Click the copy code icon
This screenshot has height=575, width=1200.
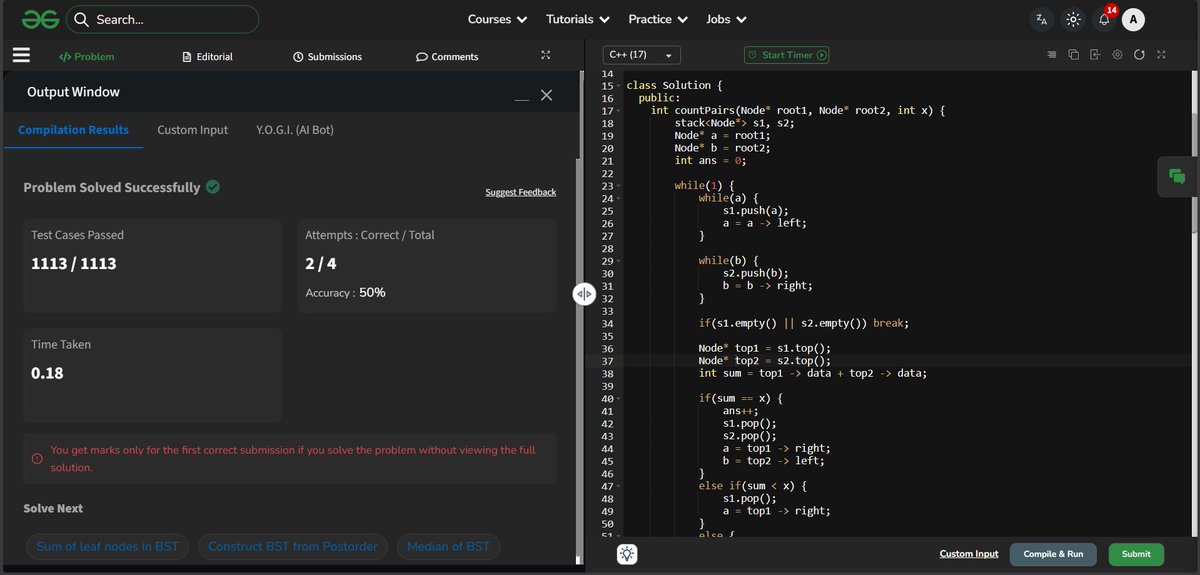point(1073,55)
